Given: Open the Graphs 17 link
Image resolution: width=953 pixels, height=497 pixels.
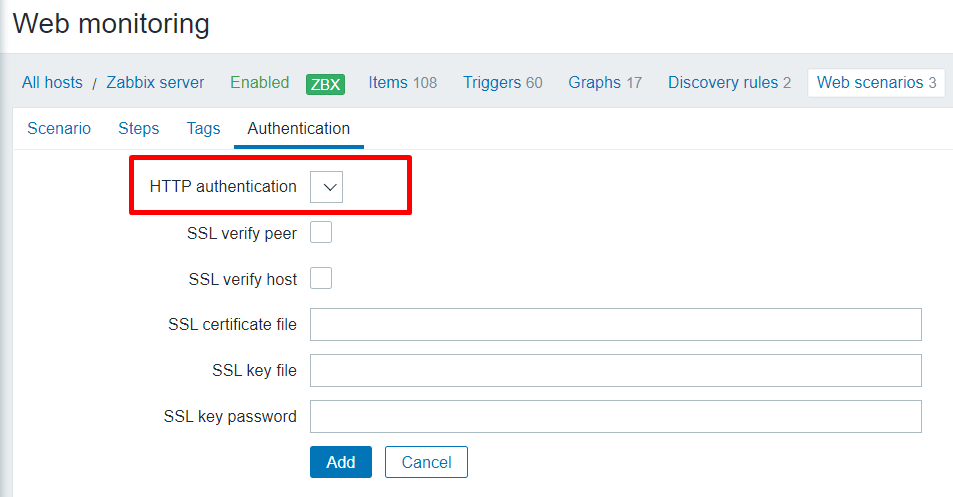Looking at the screenshot, I should (605, 83).
